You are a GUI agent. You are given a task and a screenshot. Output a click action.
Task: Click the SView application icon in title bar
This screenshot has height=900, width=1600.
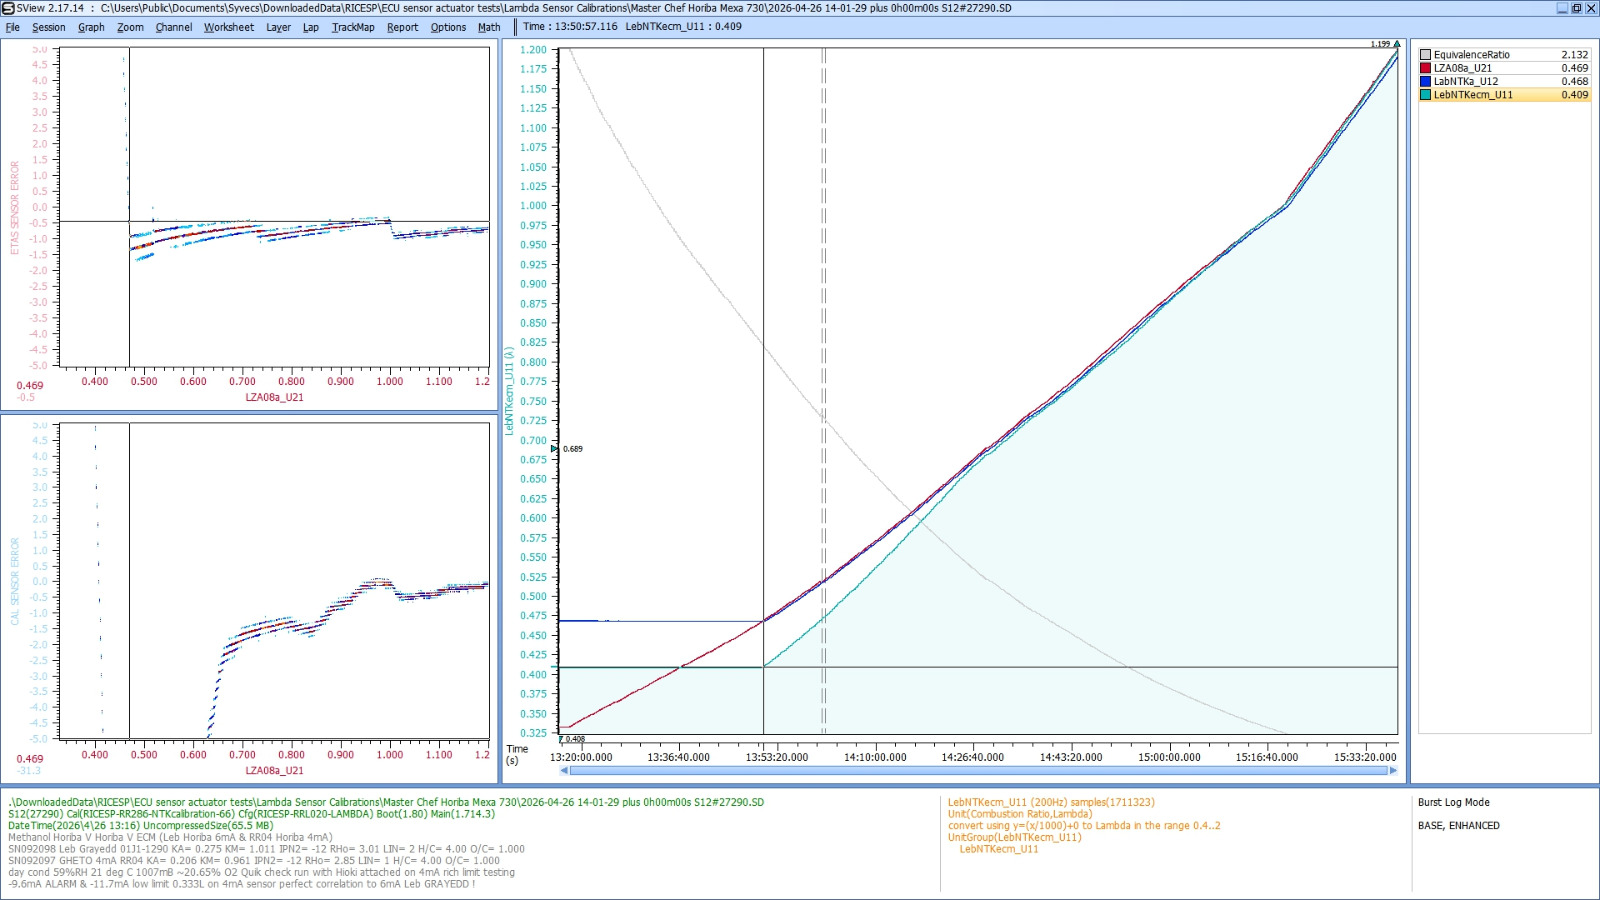point(8,8)
